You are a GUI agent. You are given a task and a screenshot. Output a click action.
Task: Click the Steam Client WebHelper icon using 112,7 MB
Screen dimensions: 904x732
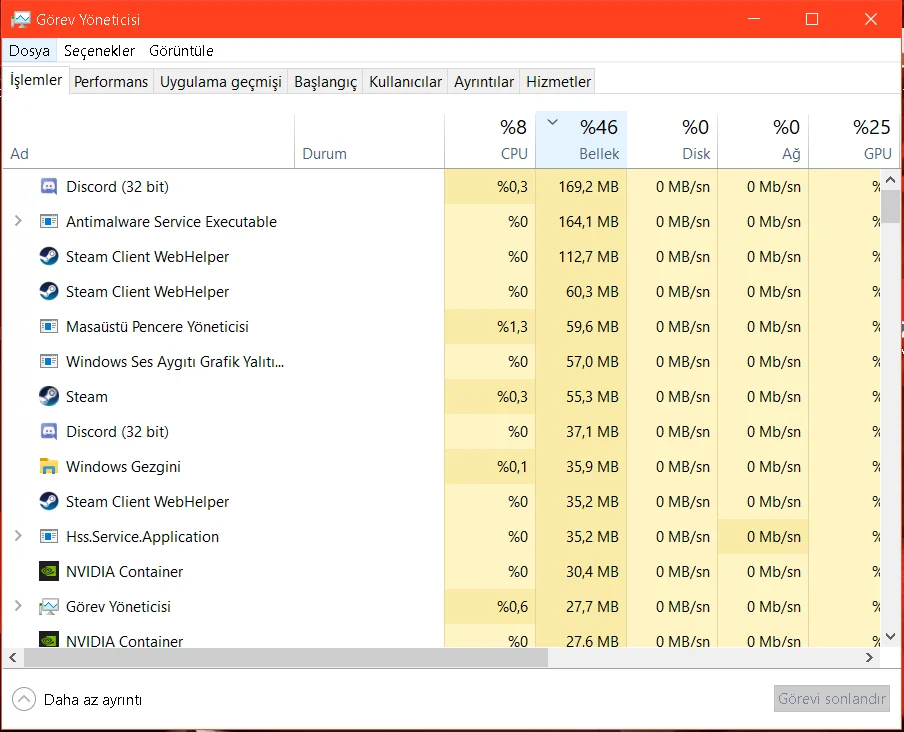(x=49, y=256)
